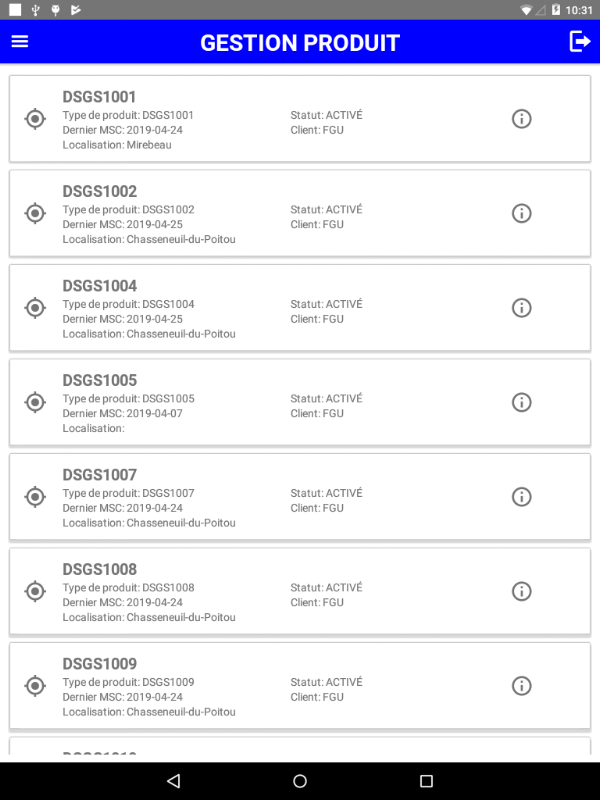Locate product DSGS1001 with target icon
This screenshot has height=800, width=600.
[x=35, y=119]
